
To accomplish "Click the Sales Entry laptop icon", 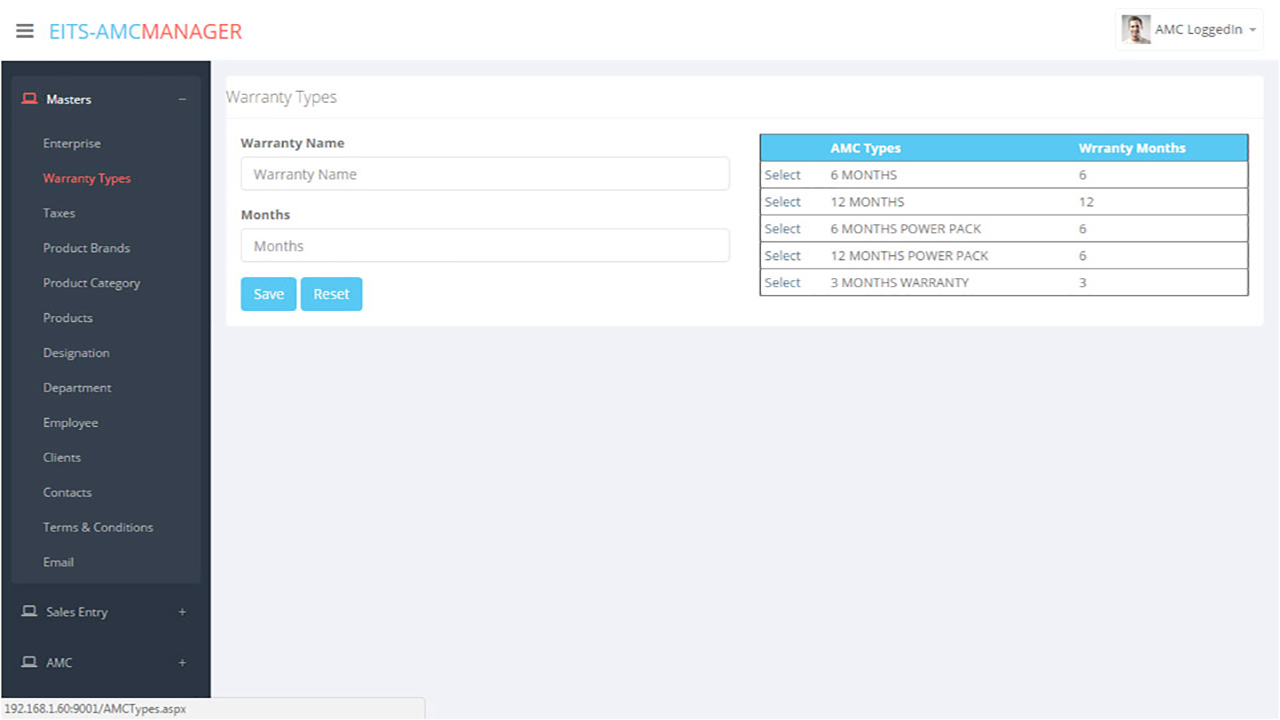I will coord(29,611).
